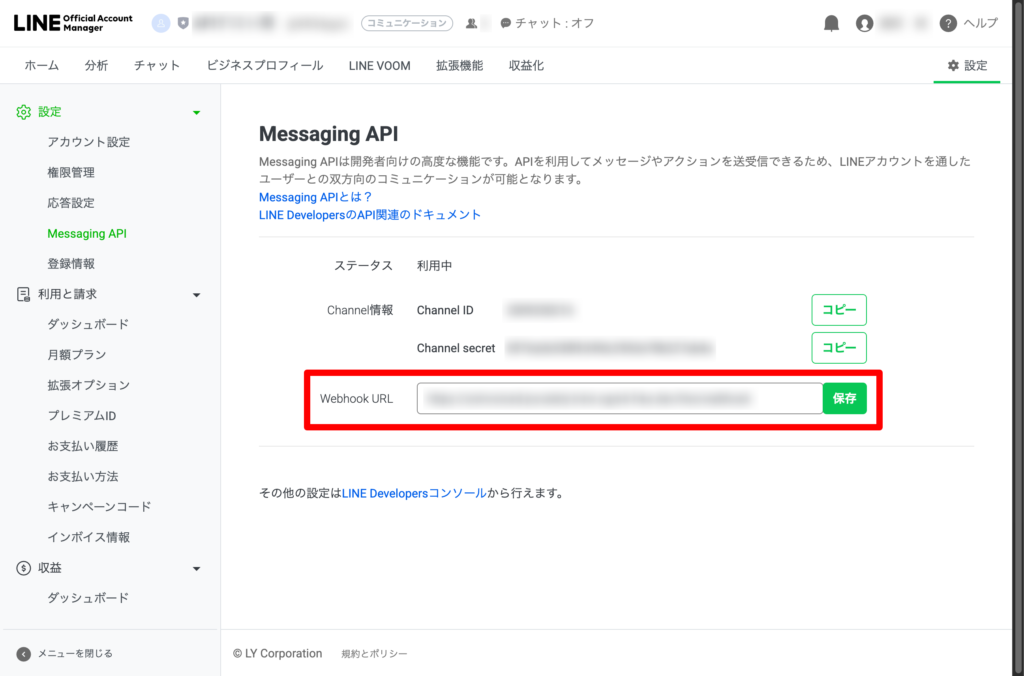Open the 分析 tab
The width and height of the screenshot is (1024, 676).
point(96,65)
